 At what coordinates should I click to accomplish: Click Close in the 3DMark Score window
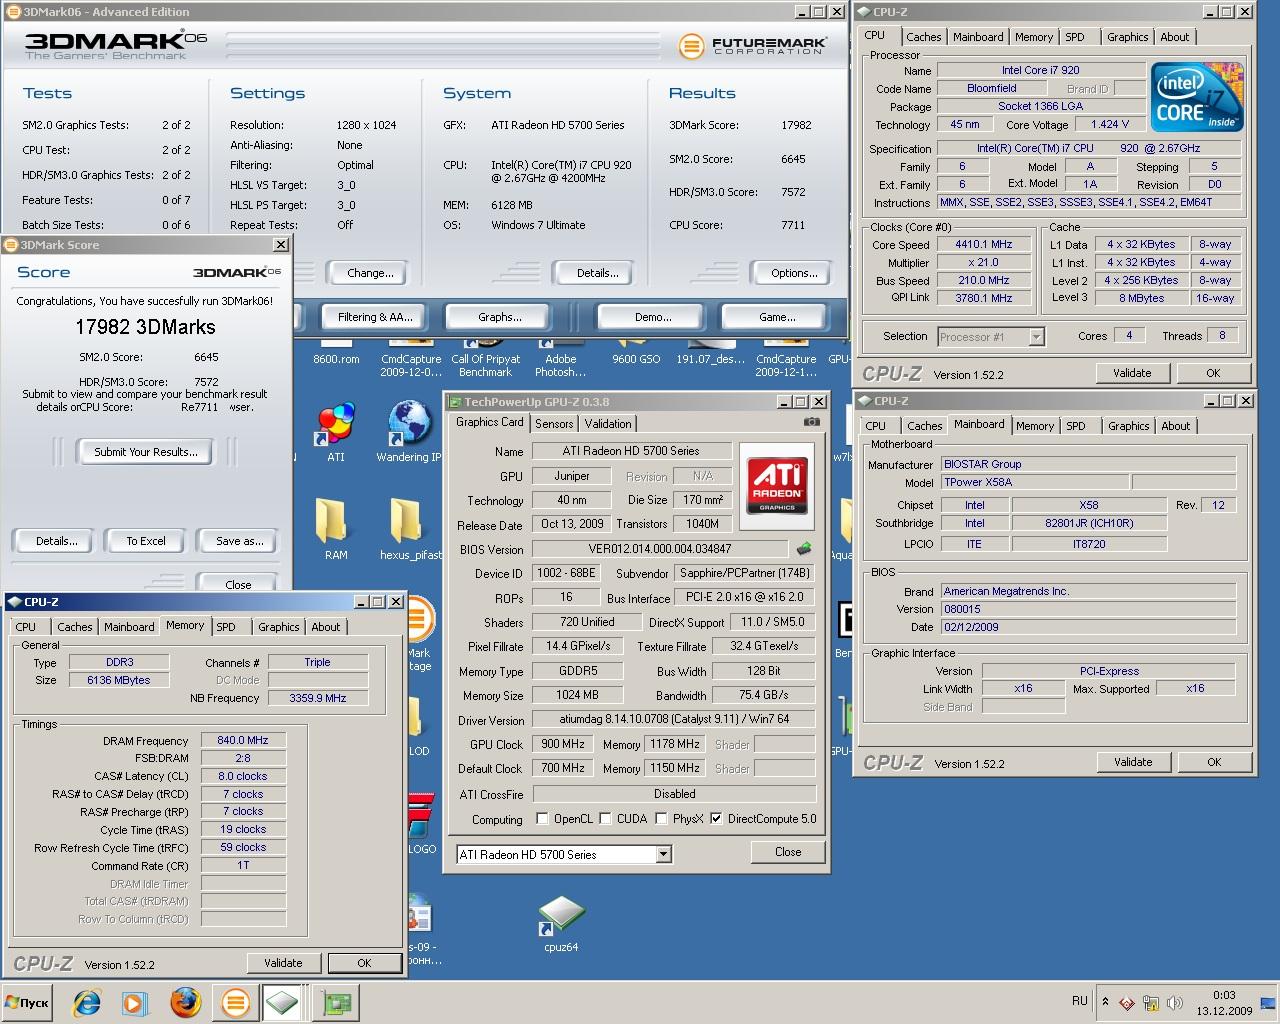click(238, 584)
